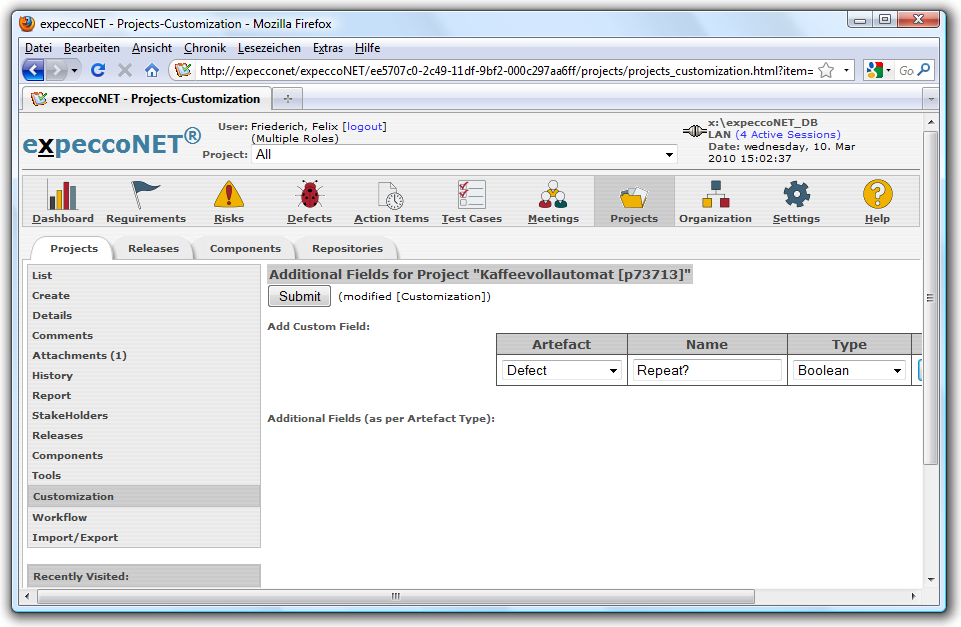Open Meetings people icon

pos(552,195)
